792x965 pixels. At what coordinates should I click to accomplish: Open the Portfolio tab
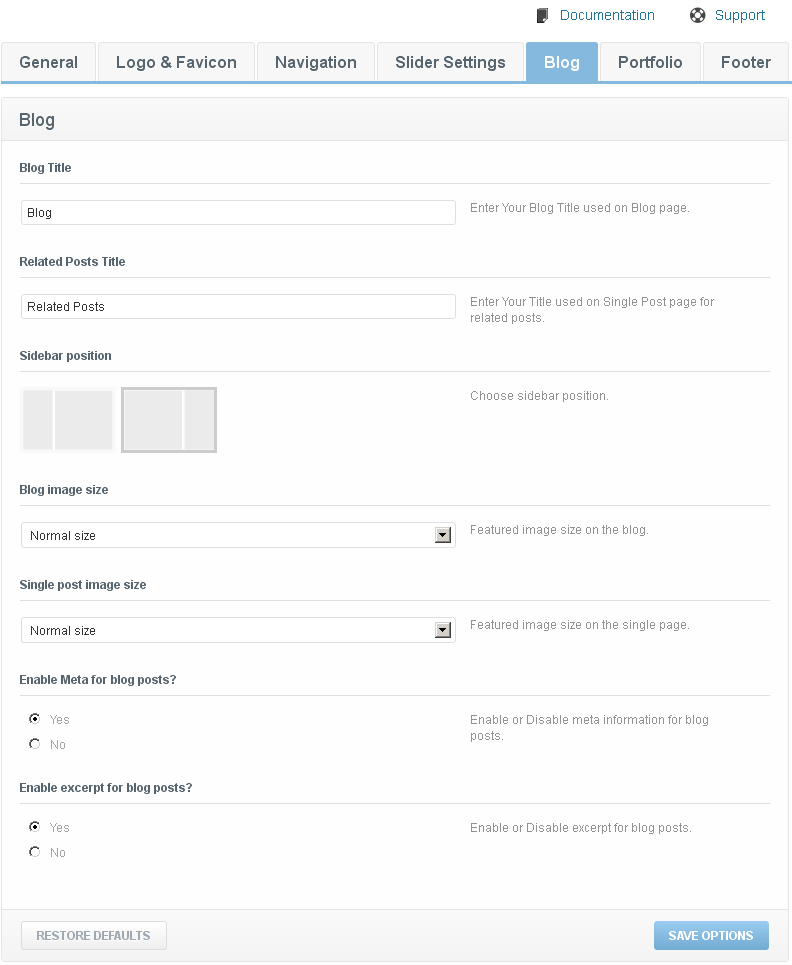[x=650, y=62]
